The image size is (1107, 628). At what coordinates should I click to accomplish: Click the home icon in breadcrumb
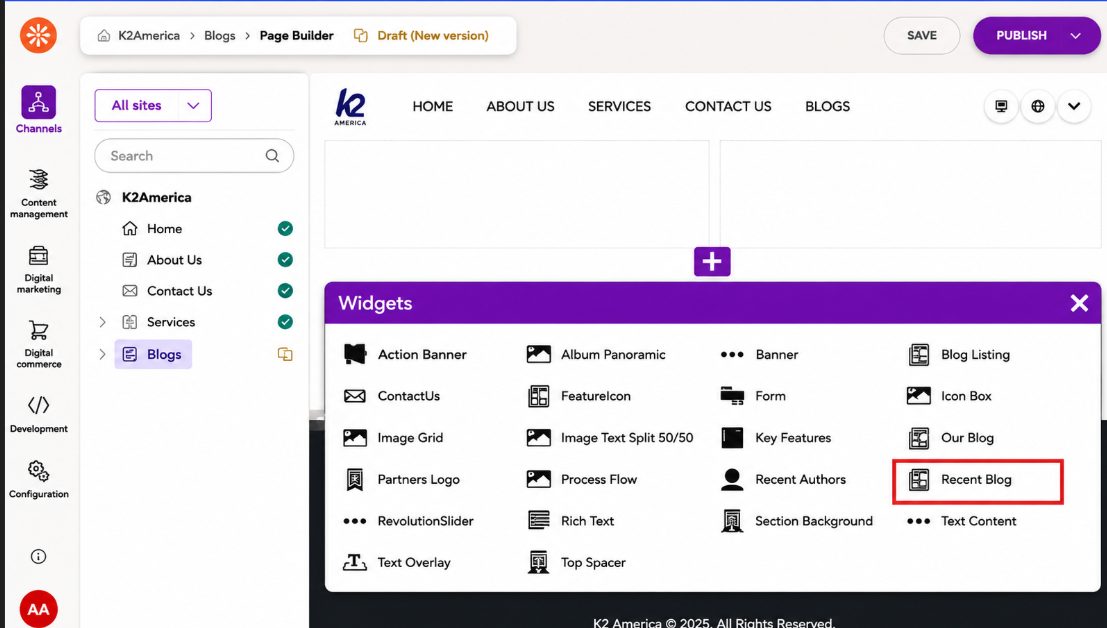[104, 35]
